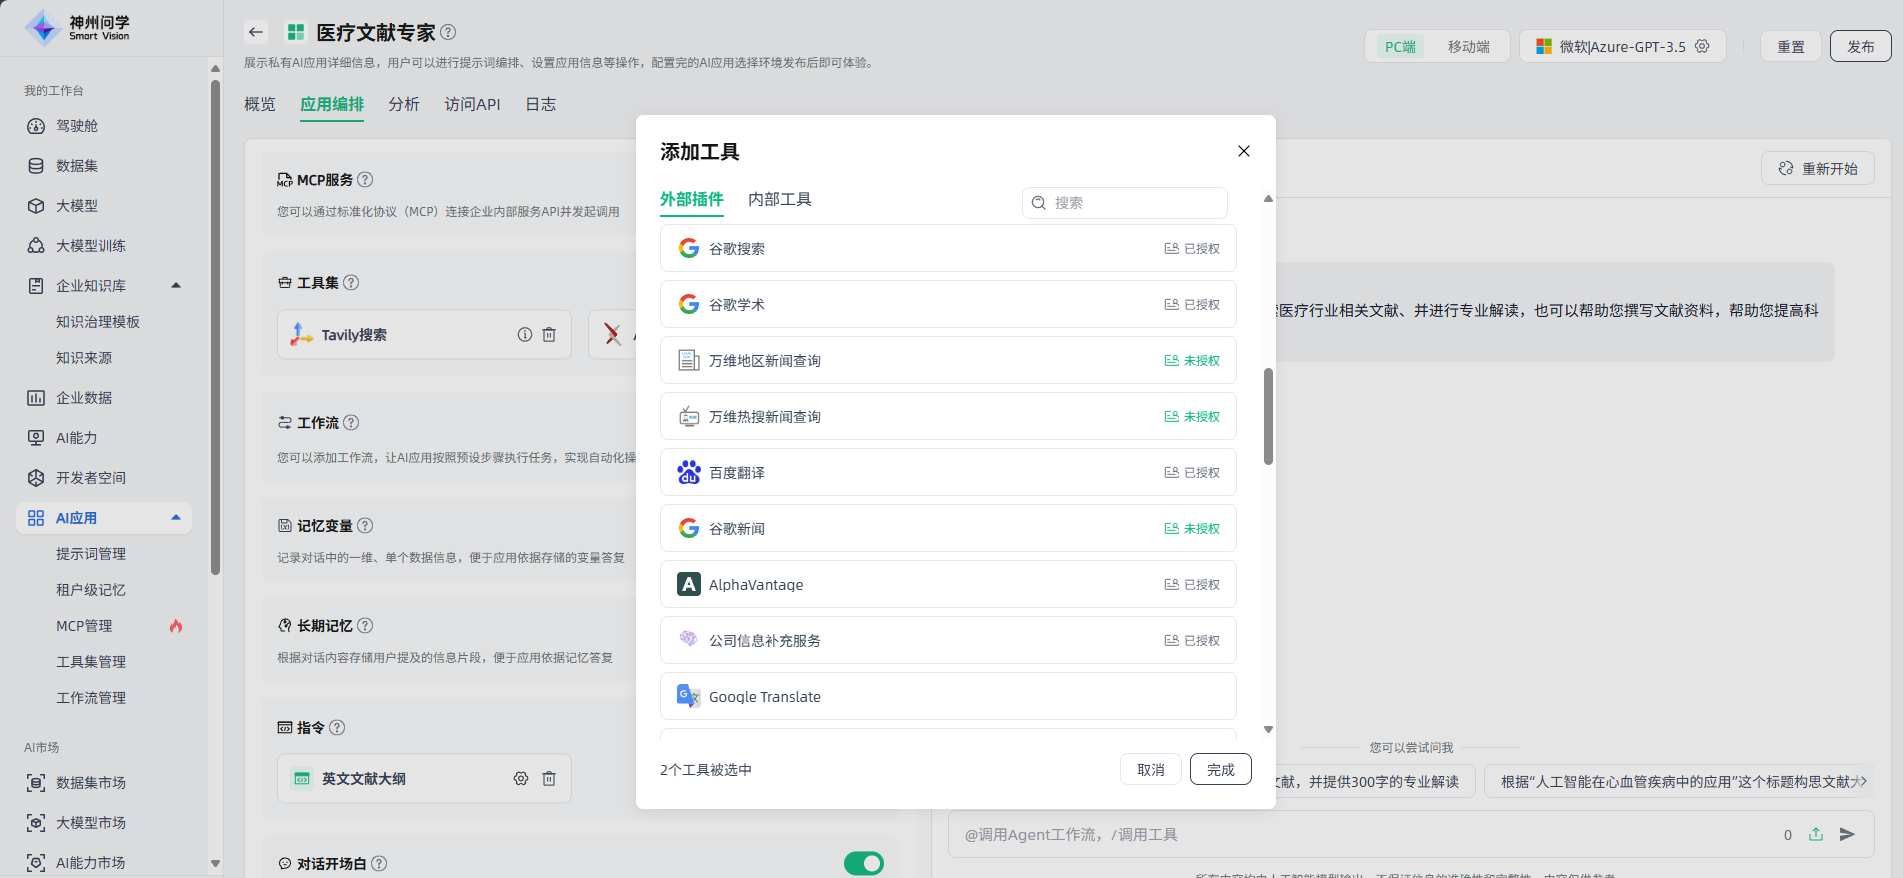This screenshot has width=1903, height=878.
Task: Select the 谷歌搜索 plugin row
Action: point(948,248)
